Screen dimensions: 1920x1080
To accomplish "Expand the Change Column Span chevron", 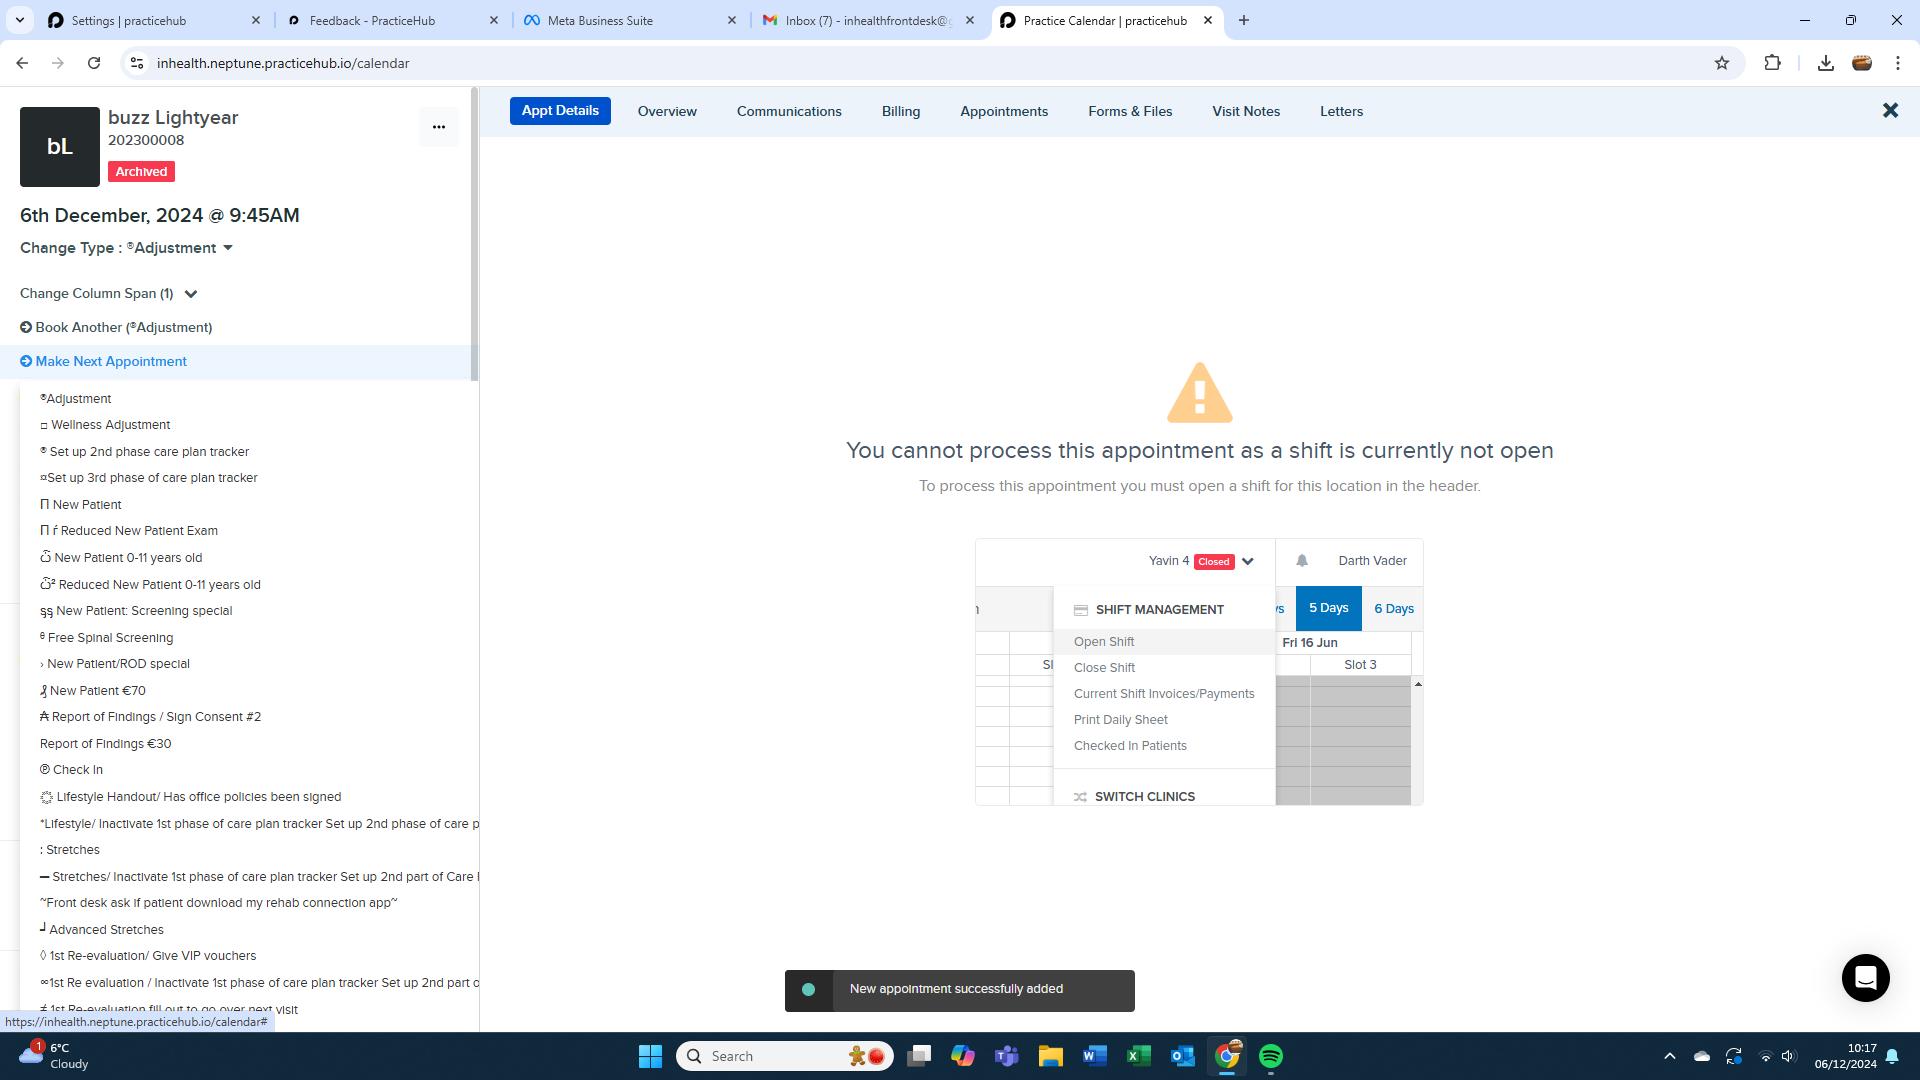I will point(191,294).
